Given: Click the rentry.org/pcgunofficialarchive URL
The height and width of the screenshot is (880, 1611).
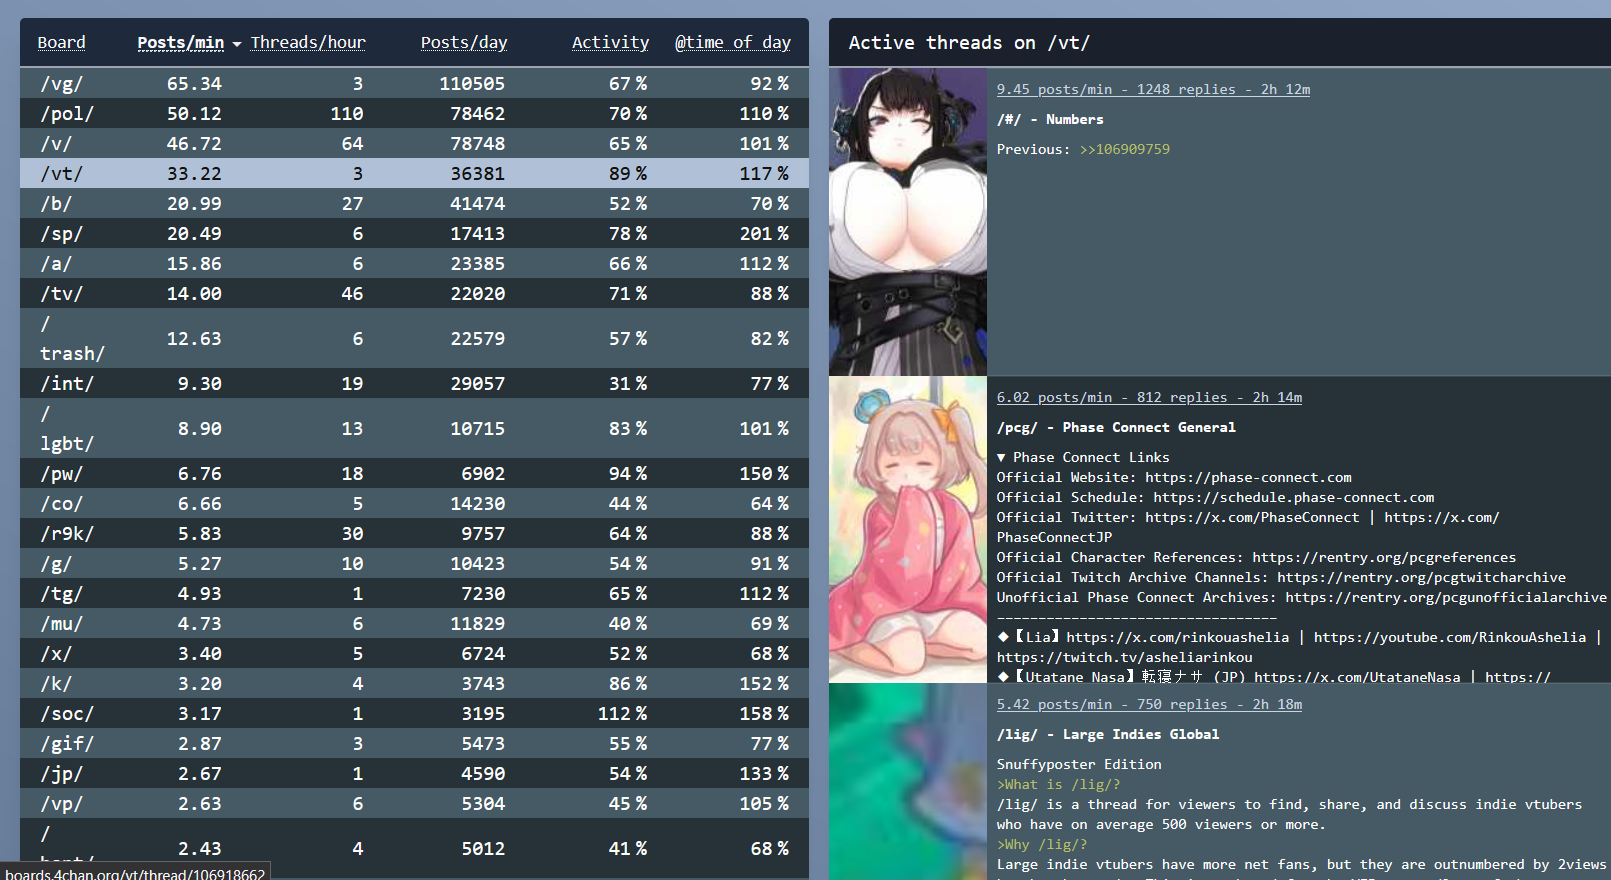Looking at the screenshot, I should tap(1446, 597).
